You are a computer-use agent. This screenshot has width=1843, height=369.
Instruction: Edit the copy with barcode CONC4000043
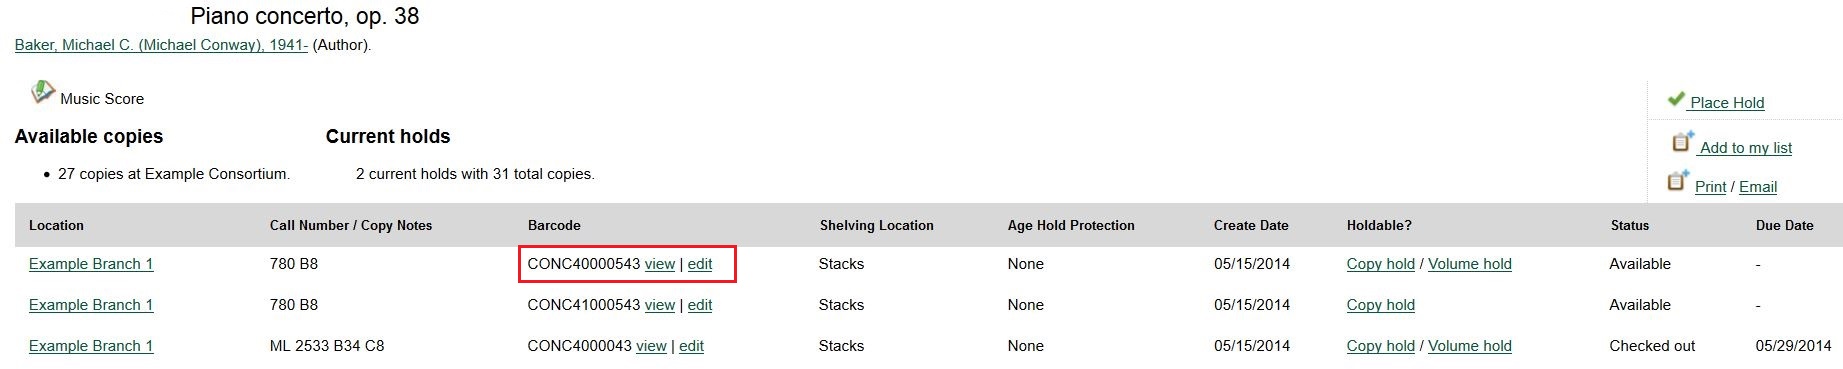click(x=691, y=346)
